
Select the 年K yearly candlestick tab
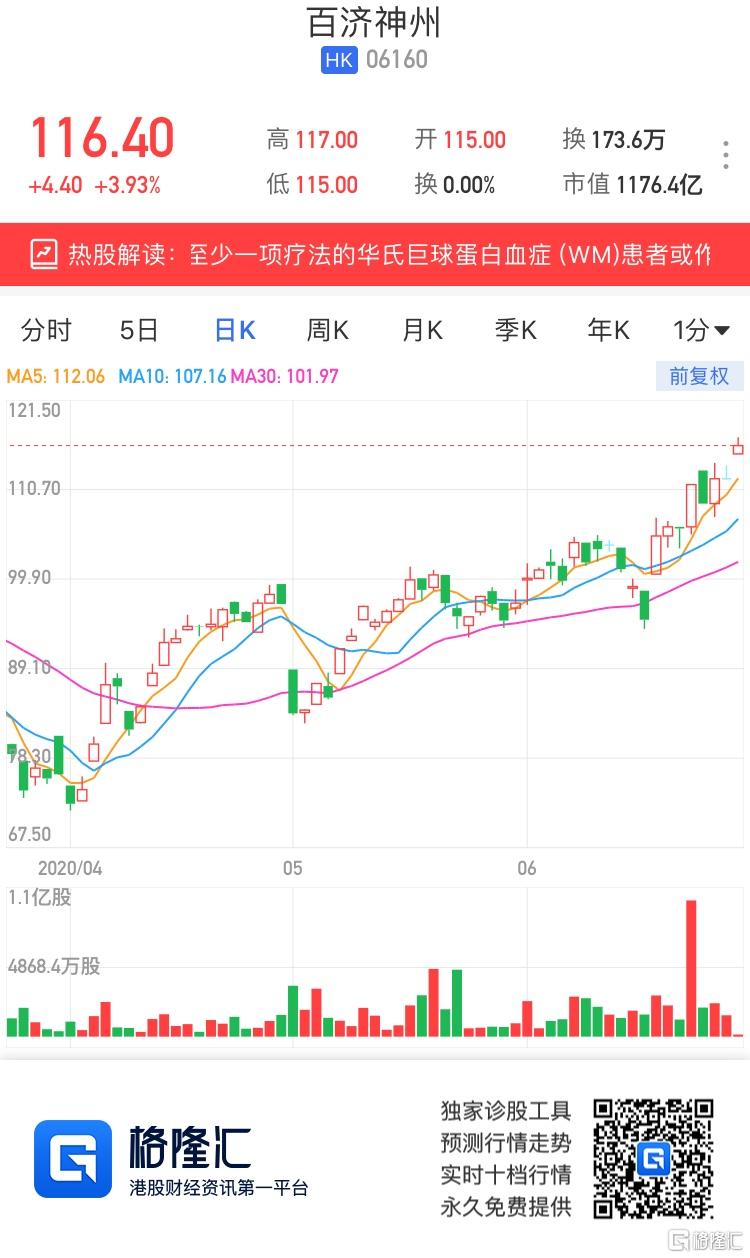(x=609, y=330)
